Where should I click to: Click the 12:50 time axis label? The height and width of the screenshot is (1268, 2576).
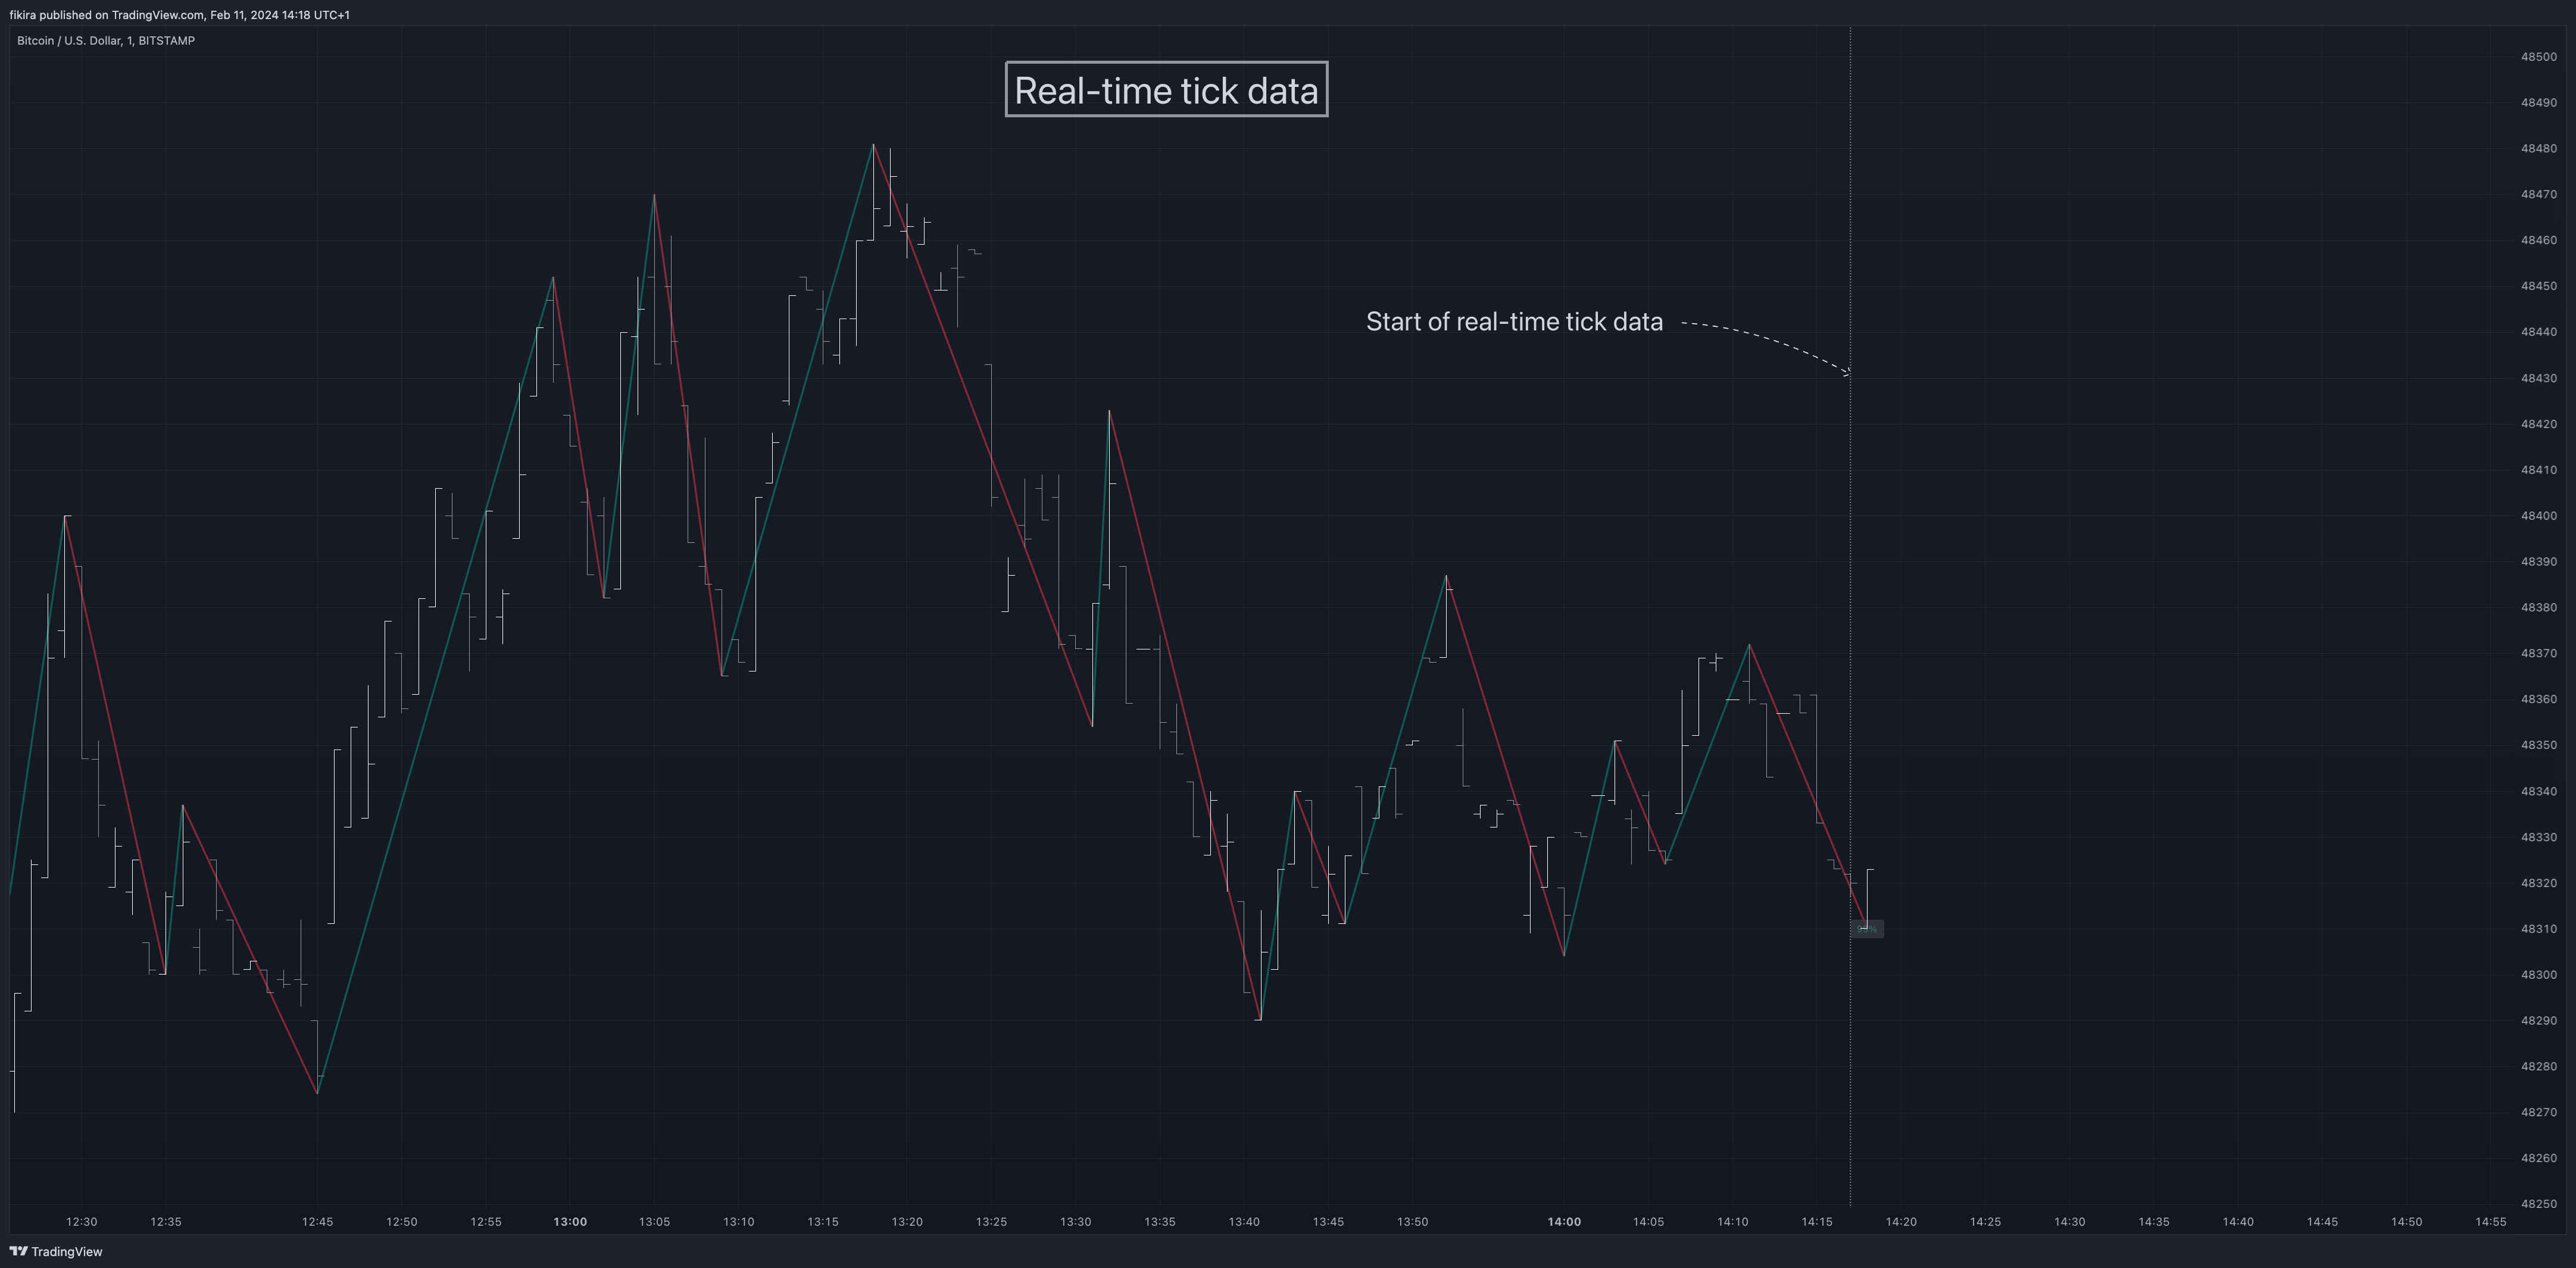402,1222
